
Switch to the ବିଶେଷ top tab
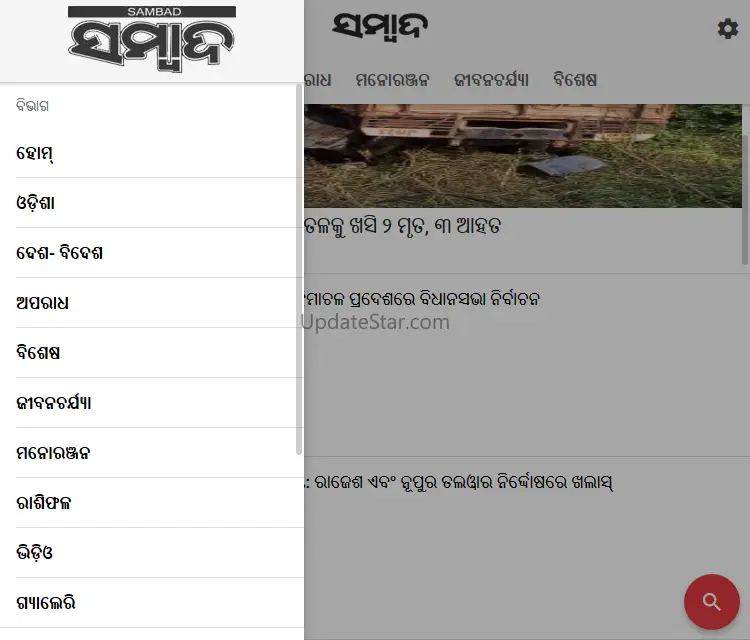(x=575, y=79)
